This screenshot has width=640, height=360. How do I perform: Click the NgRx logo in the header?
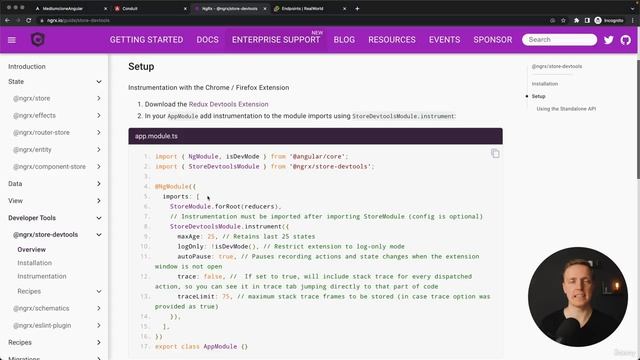(38, 40)
